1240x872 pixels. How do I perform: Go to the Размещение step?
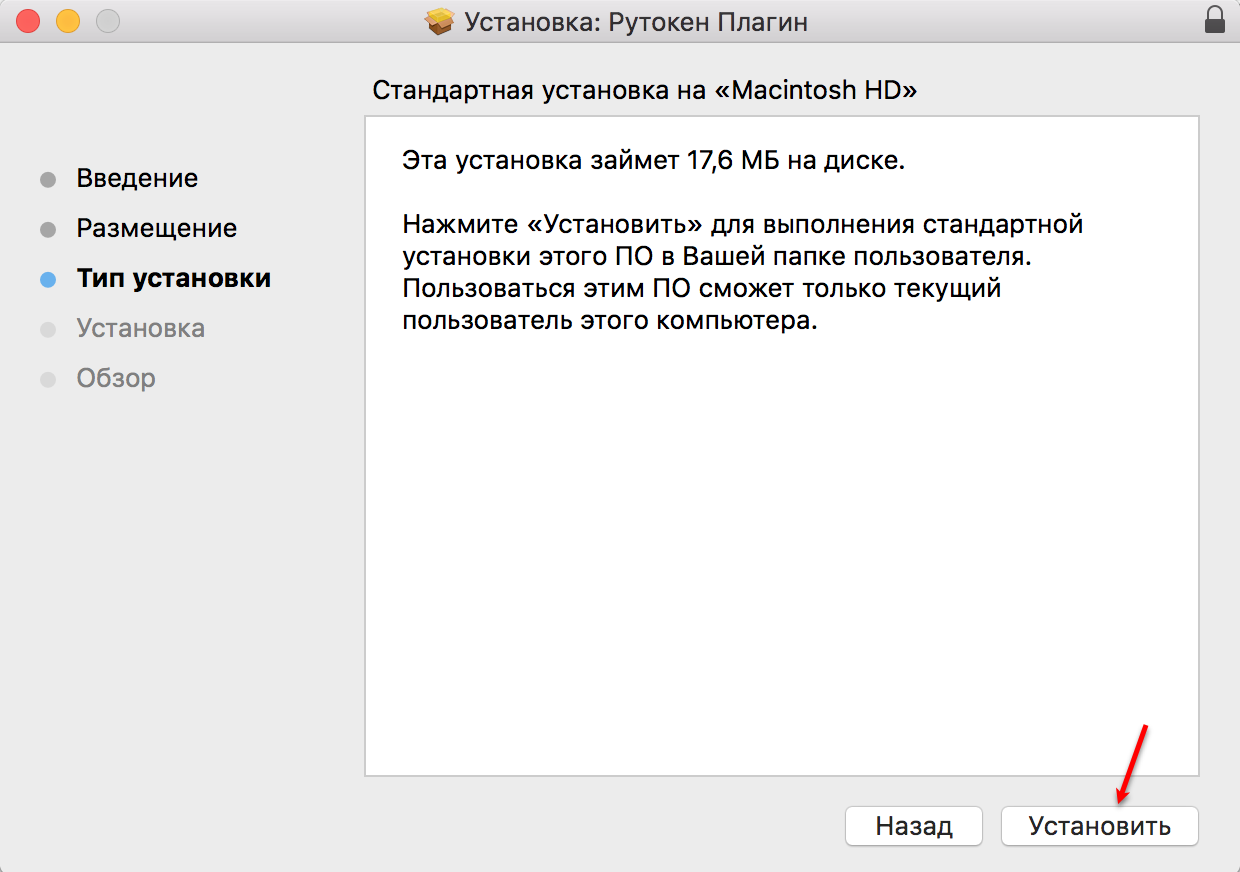tap(156, 229)
